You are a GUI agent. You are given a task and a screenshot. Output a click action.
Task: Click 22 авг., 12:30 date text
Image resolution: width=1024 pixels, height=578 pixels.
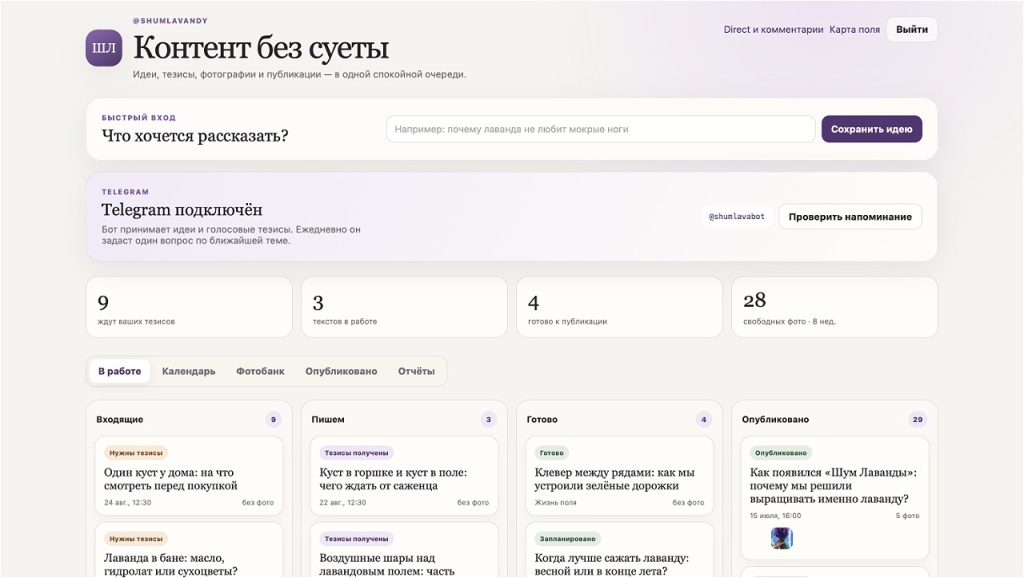click(x=343, y=502)
